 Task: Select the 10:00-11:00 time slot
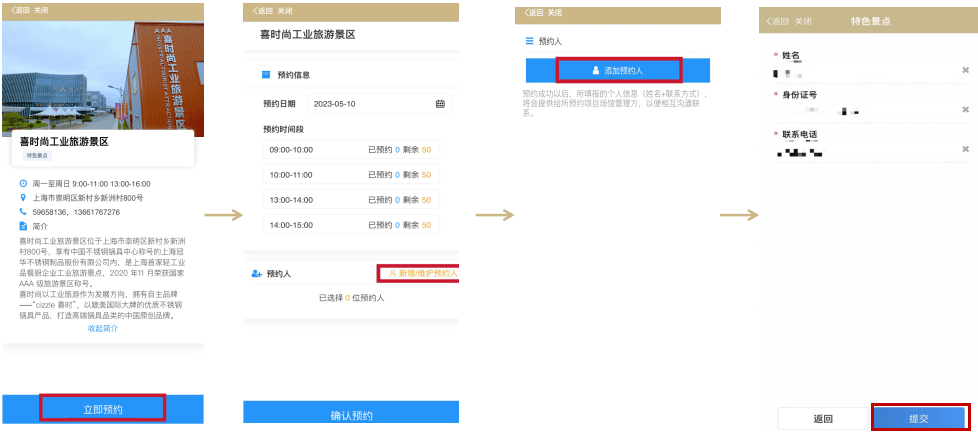[351, 175]
